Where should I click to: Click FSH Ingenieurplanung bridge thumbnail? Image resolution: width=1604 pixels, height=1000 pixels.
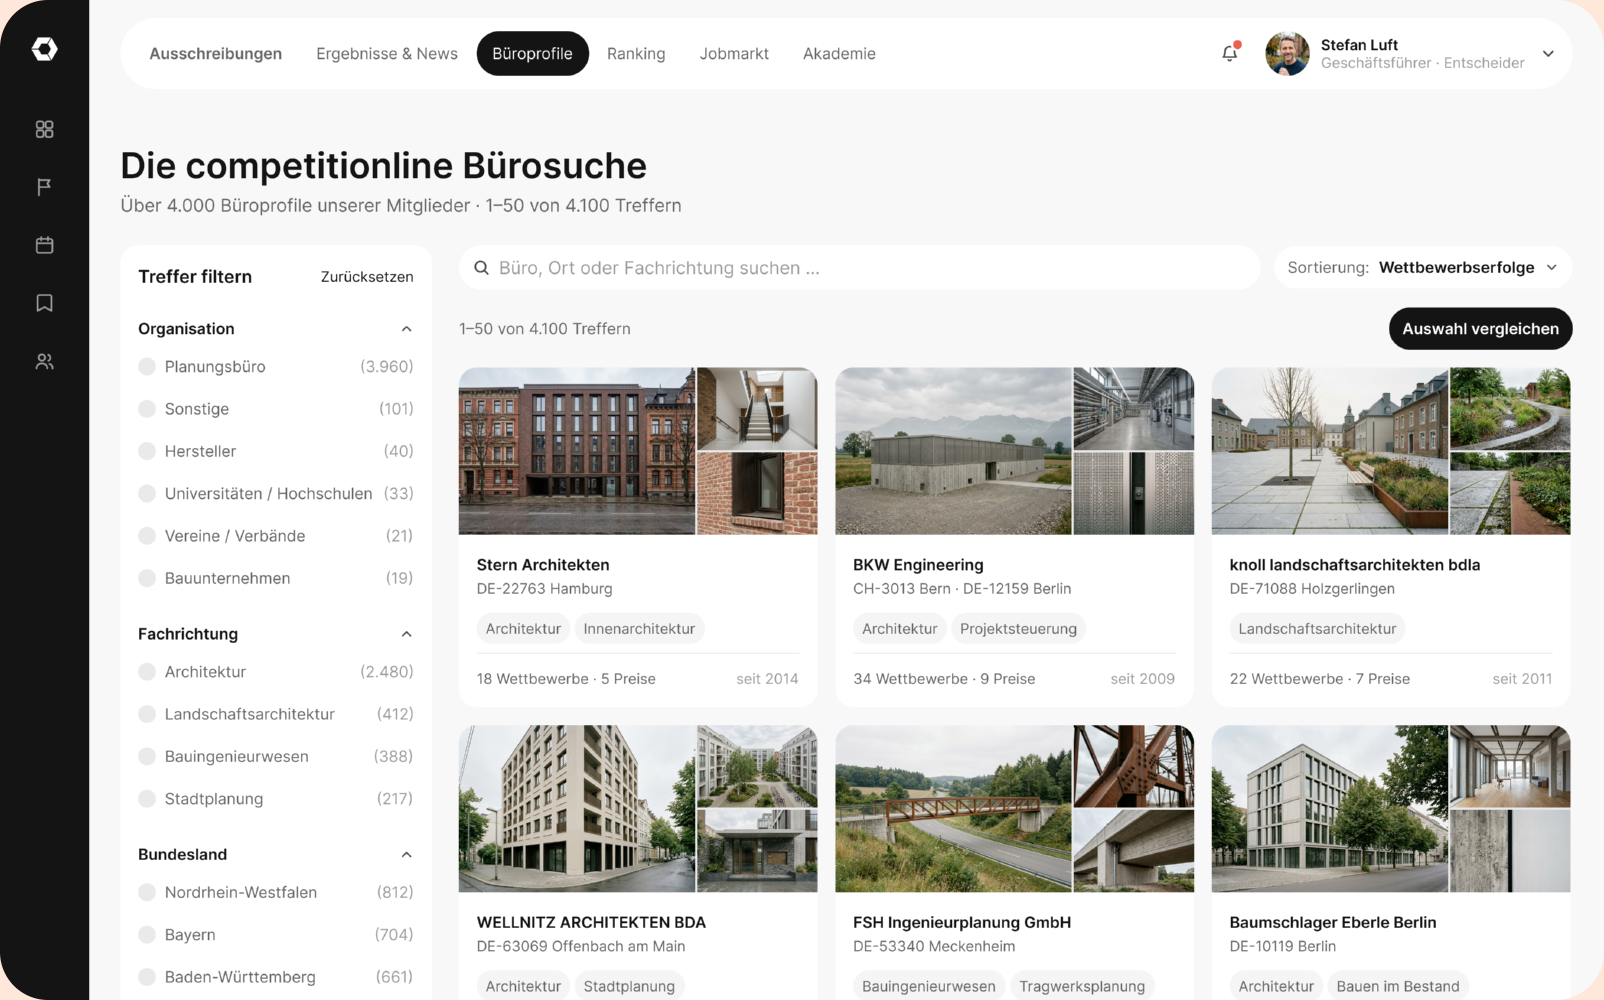pos(953,808)
